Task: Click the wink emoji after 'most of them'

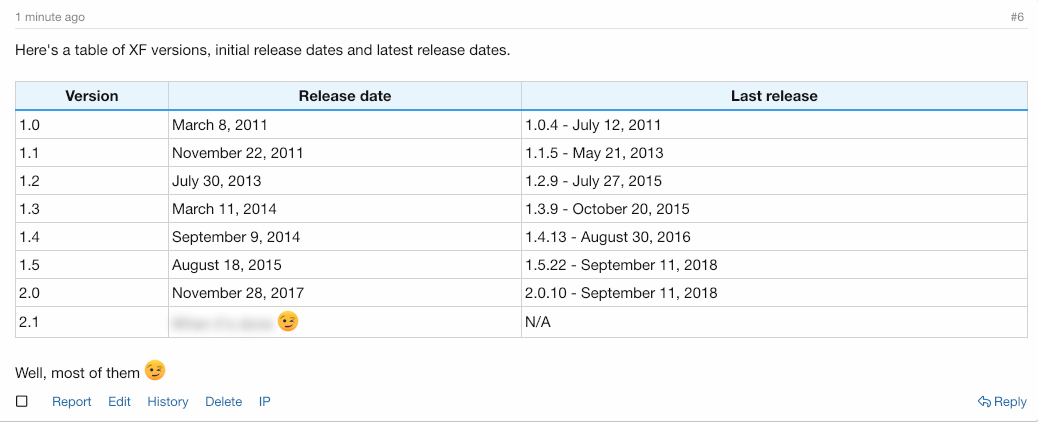Action: (154, 370)
